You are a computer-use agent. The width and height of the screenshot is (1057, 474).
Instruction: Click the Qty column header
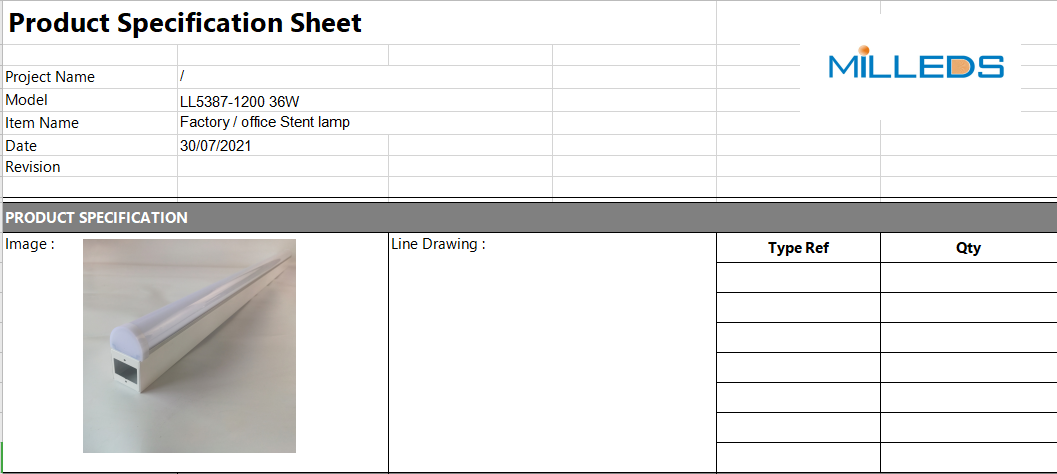pyautogui.click(x=968, y=248)
